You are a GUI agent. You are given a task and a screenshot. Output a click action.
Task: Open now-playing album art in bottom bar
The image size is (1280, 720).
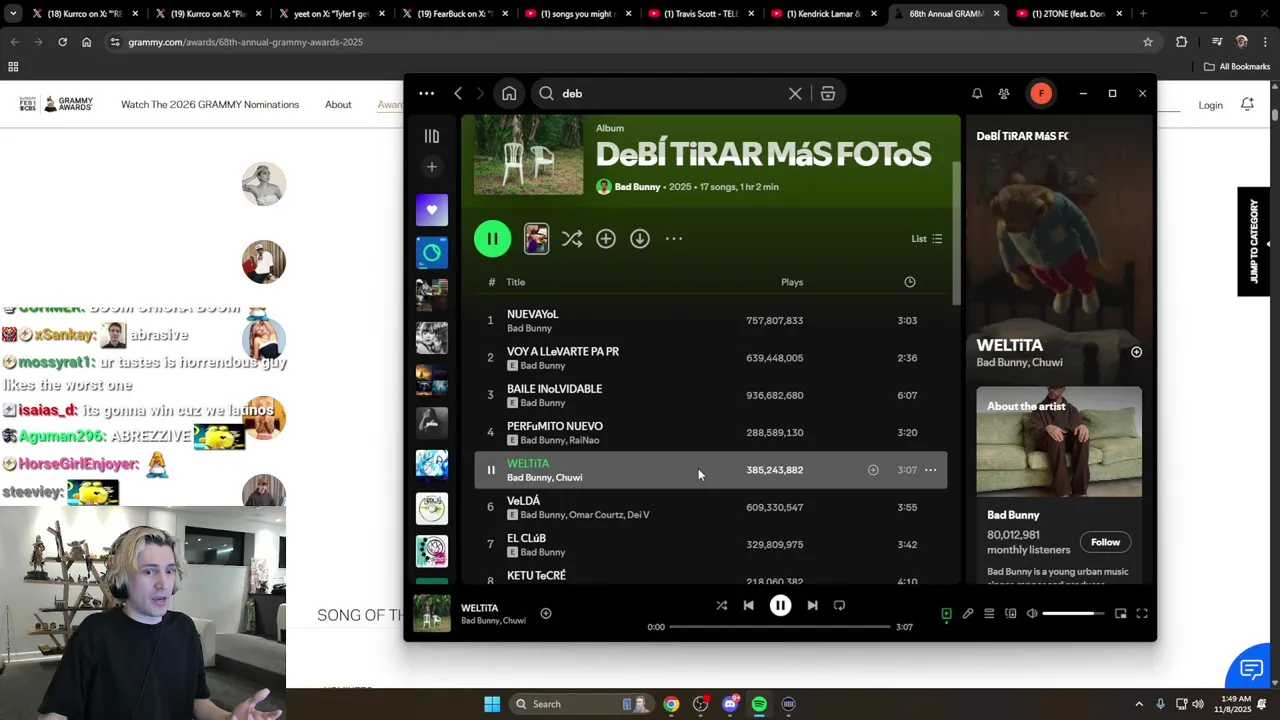[x=432, y=614]
